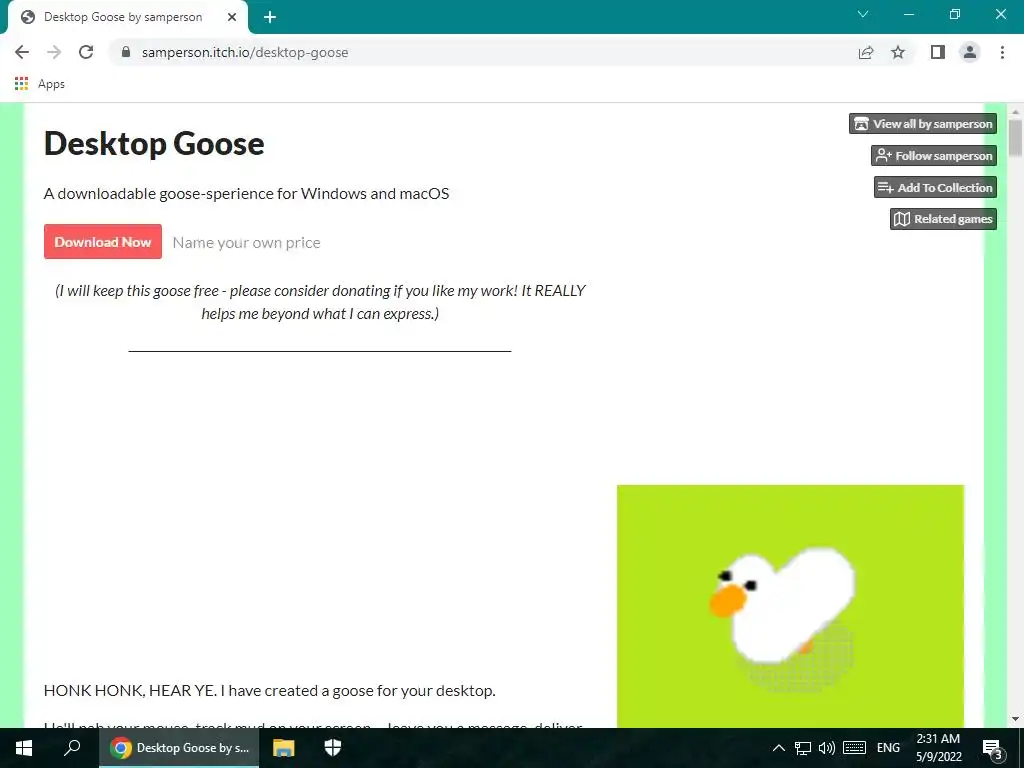The width and height of the screenshot is (1024, 768).
Task: Open the taskbar clock and date
Action: pos(938,748)
